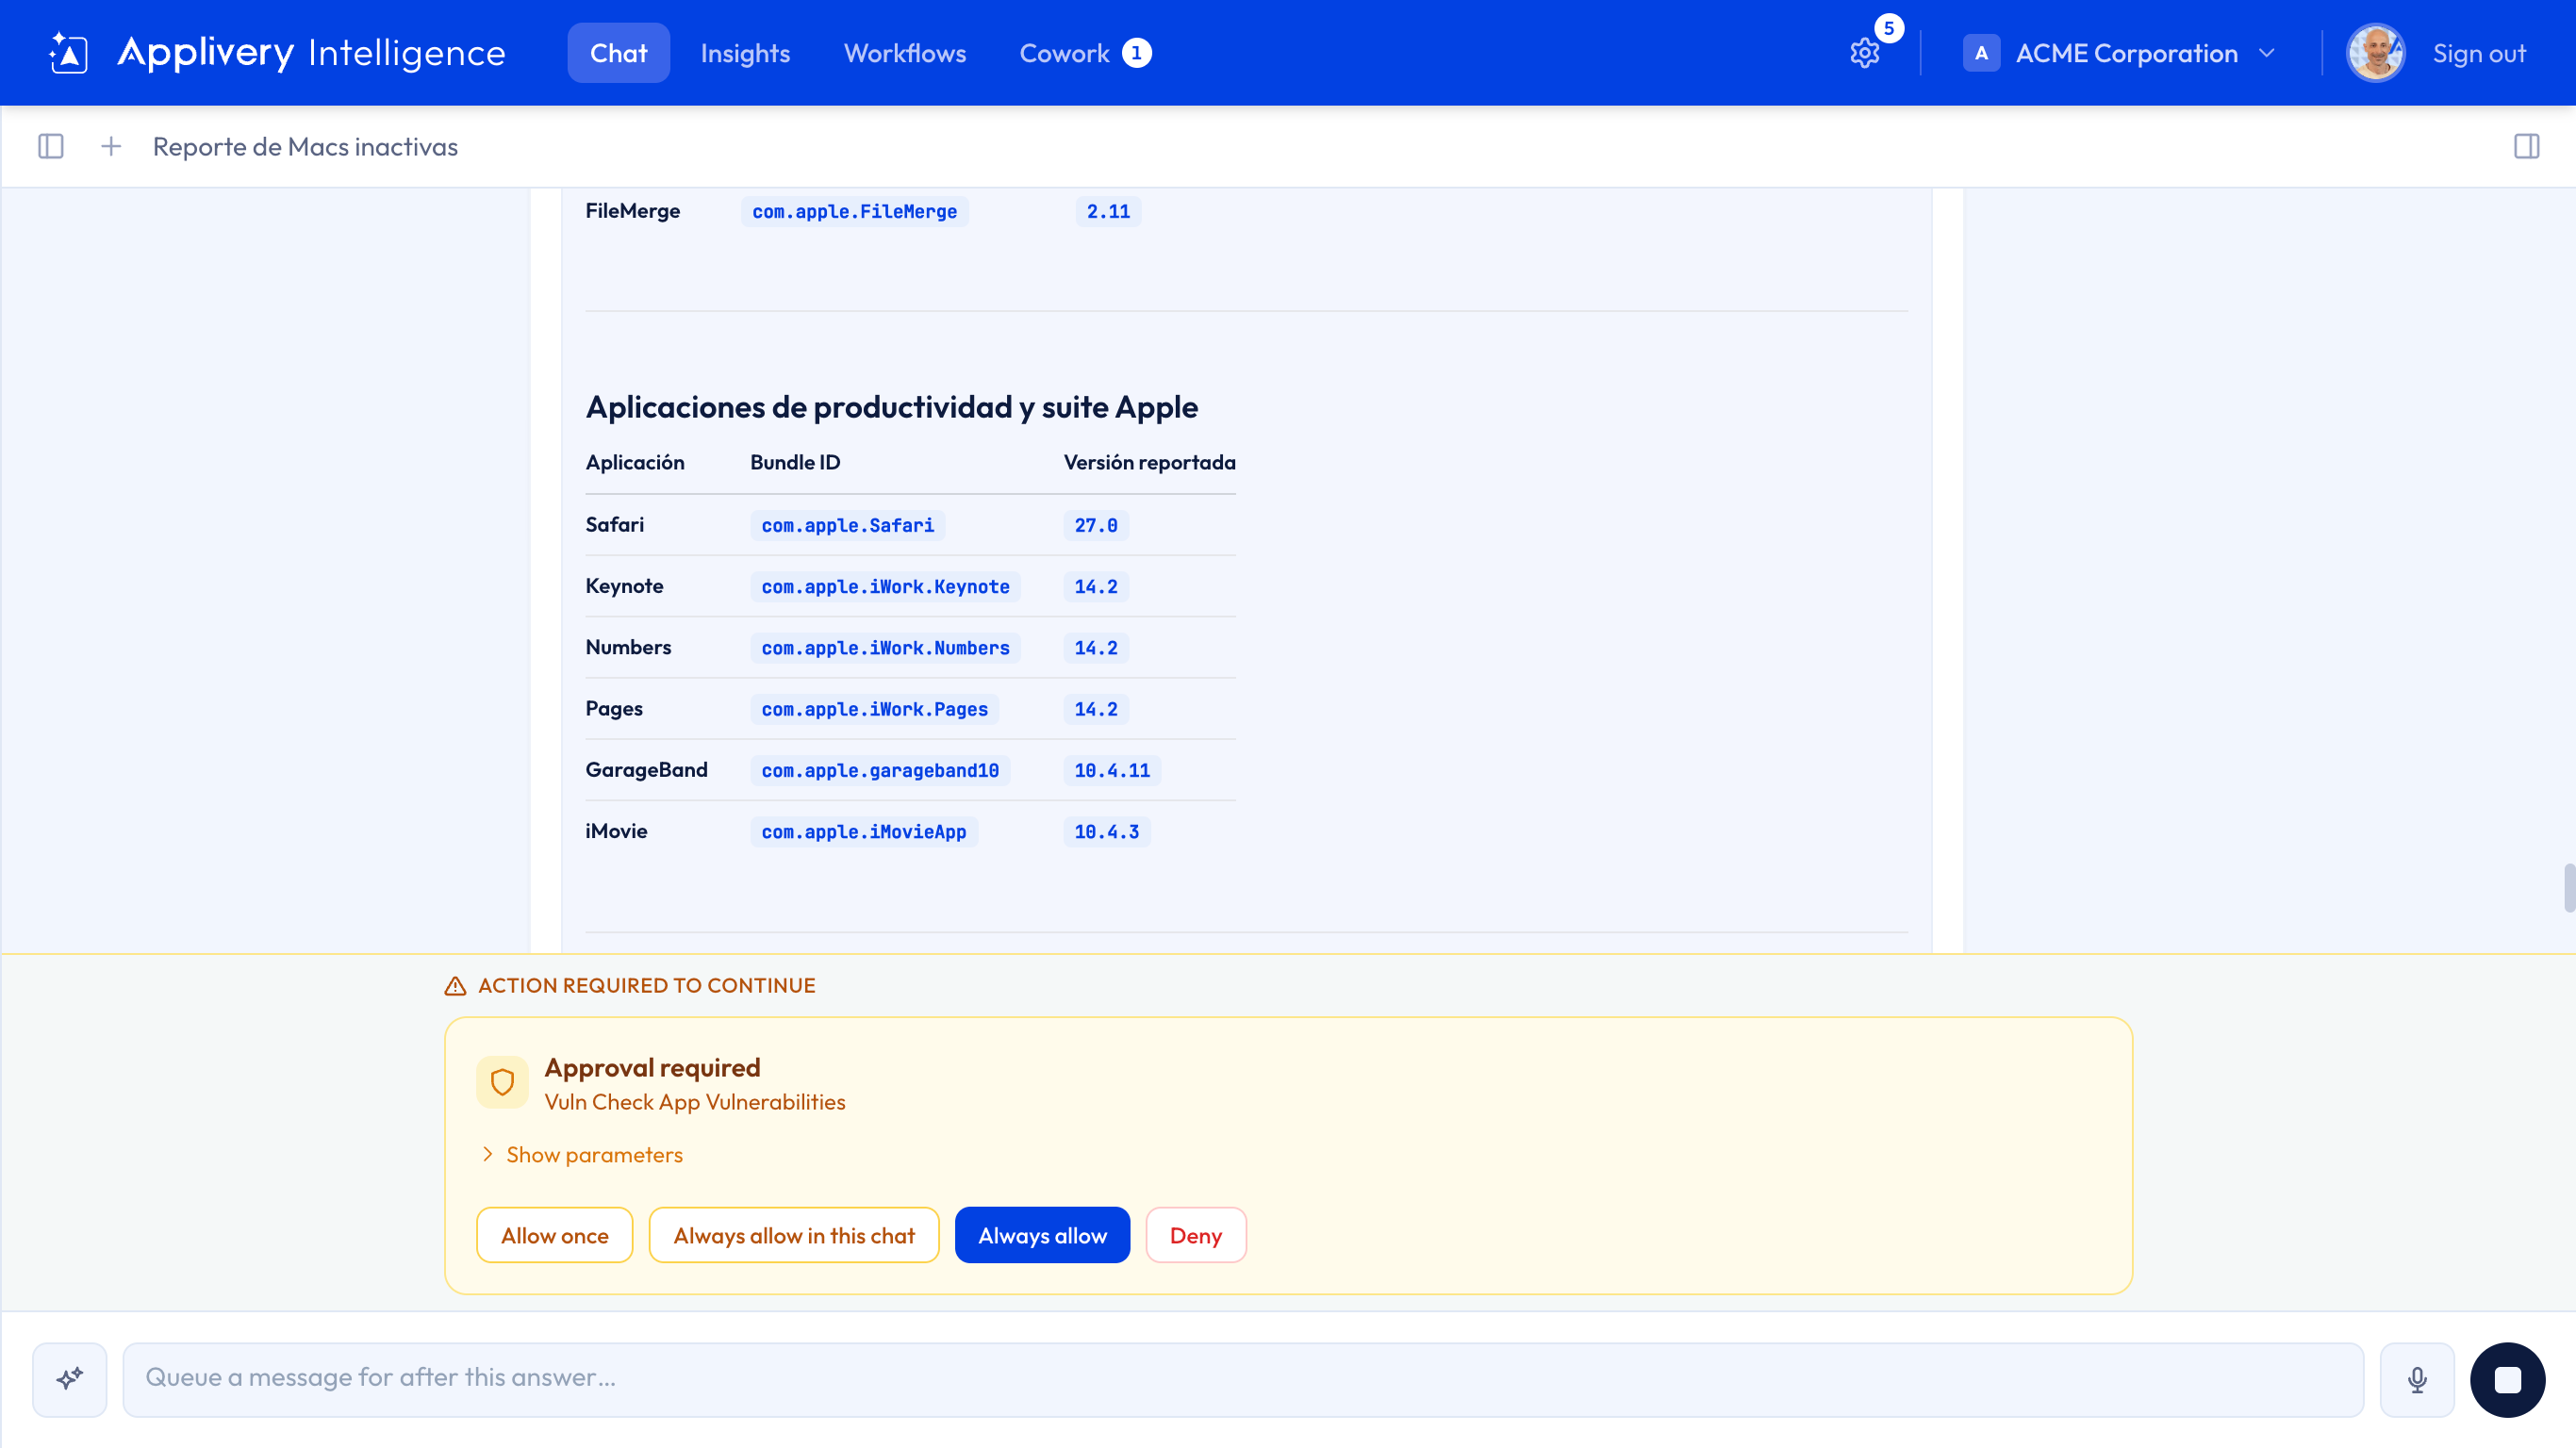The height and width of the screenshot is (1448, 2576).
Task: Click Aplicaciones de productividad y suite Apple heading
Action: click(891, 407)
